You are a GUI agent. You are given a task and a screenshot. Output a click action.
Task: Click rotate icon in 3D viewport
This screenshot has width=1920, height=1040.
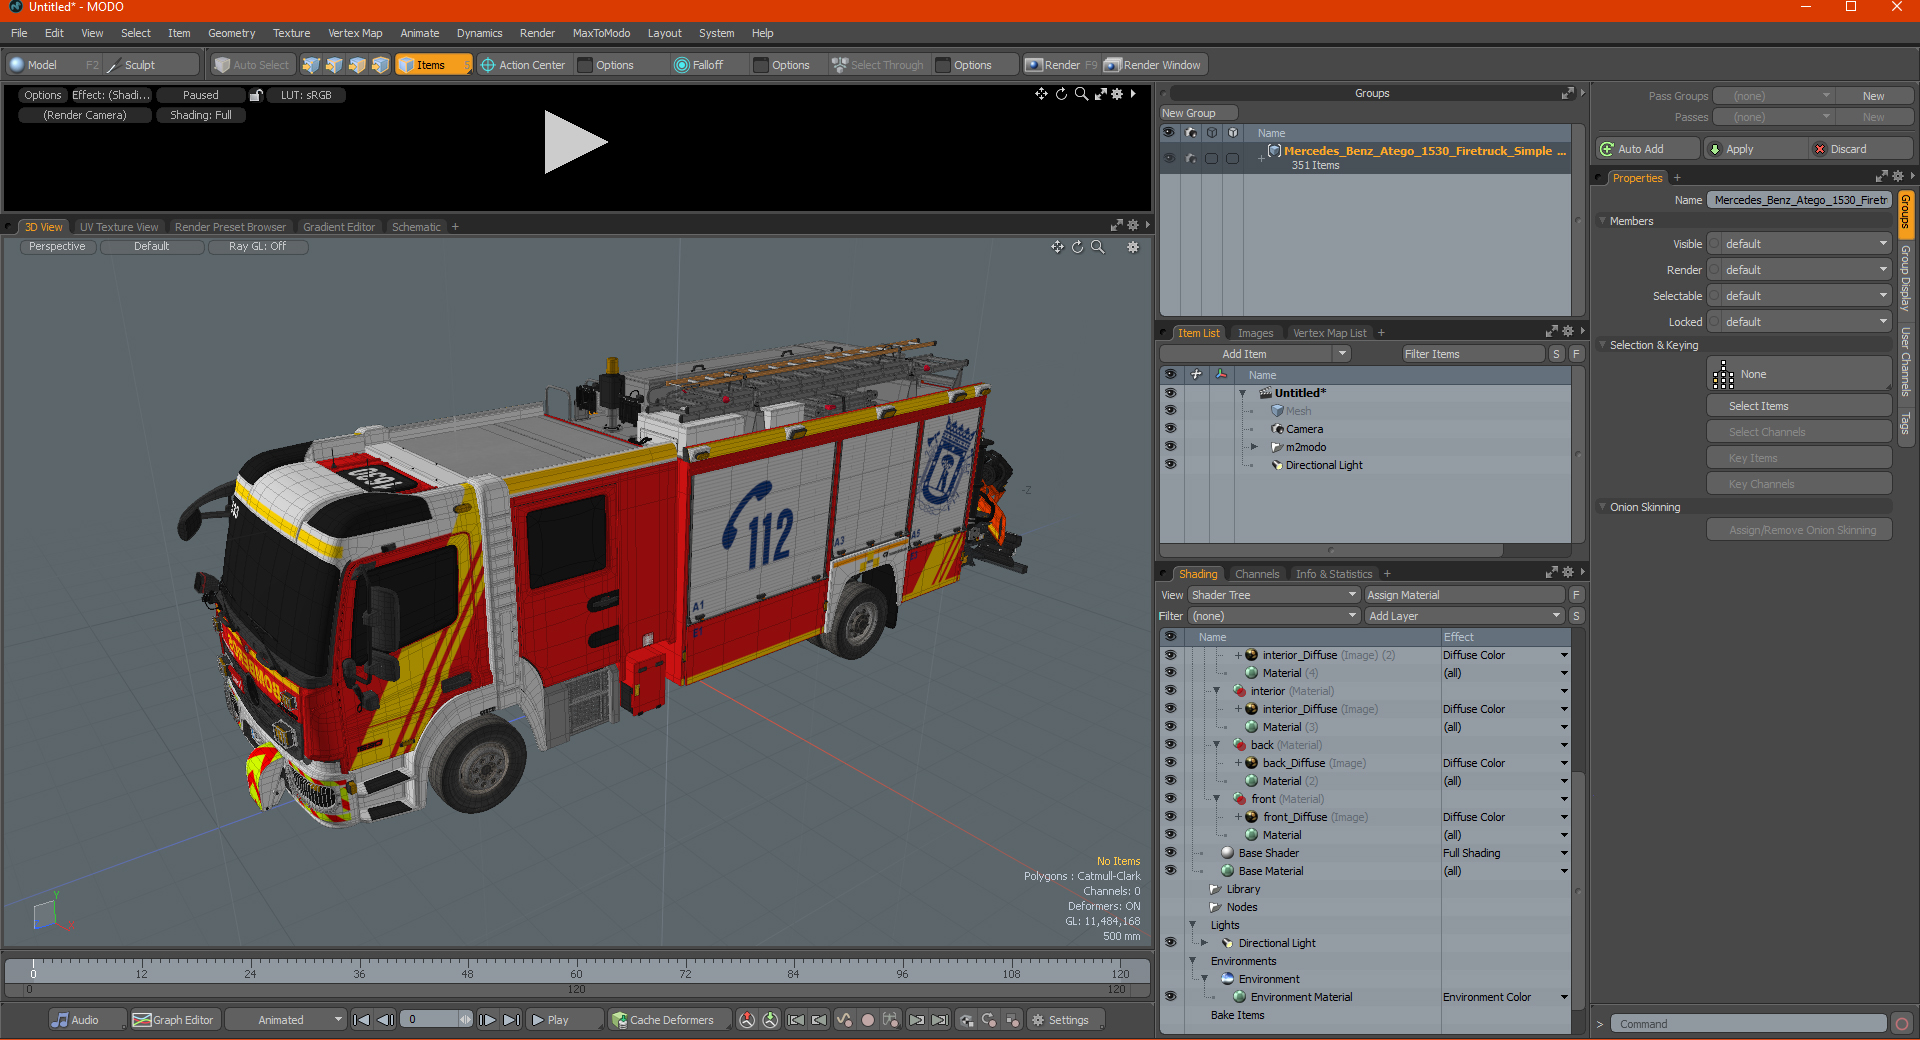pos(1077,247)
